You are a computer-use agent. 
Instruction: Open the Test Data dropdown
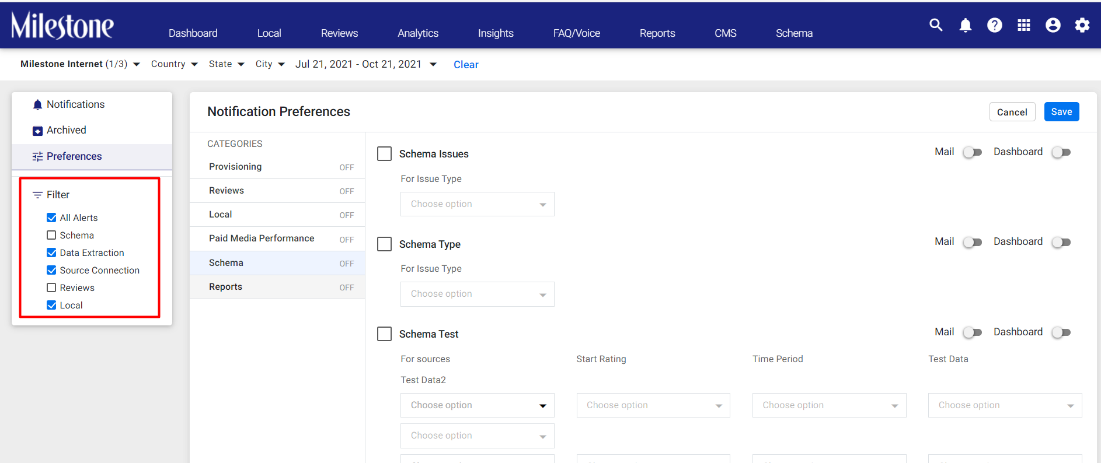[x=1005, y=405]
